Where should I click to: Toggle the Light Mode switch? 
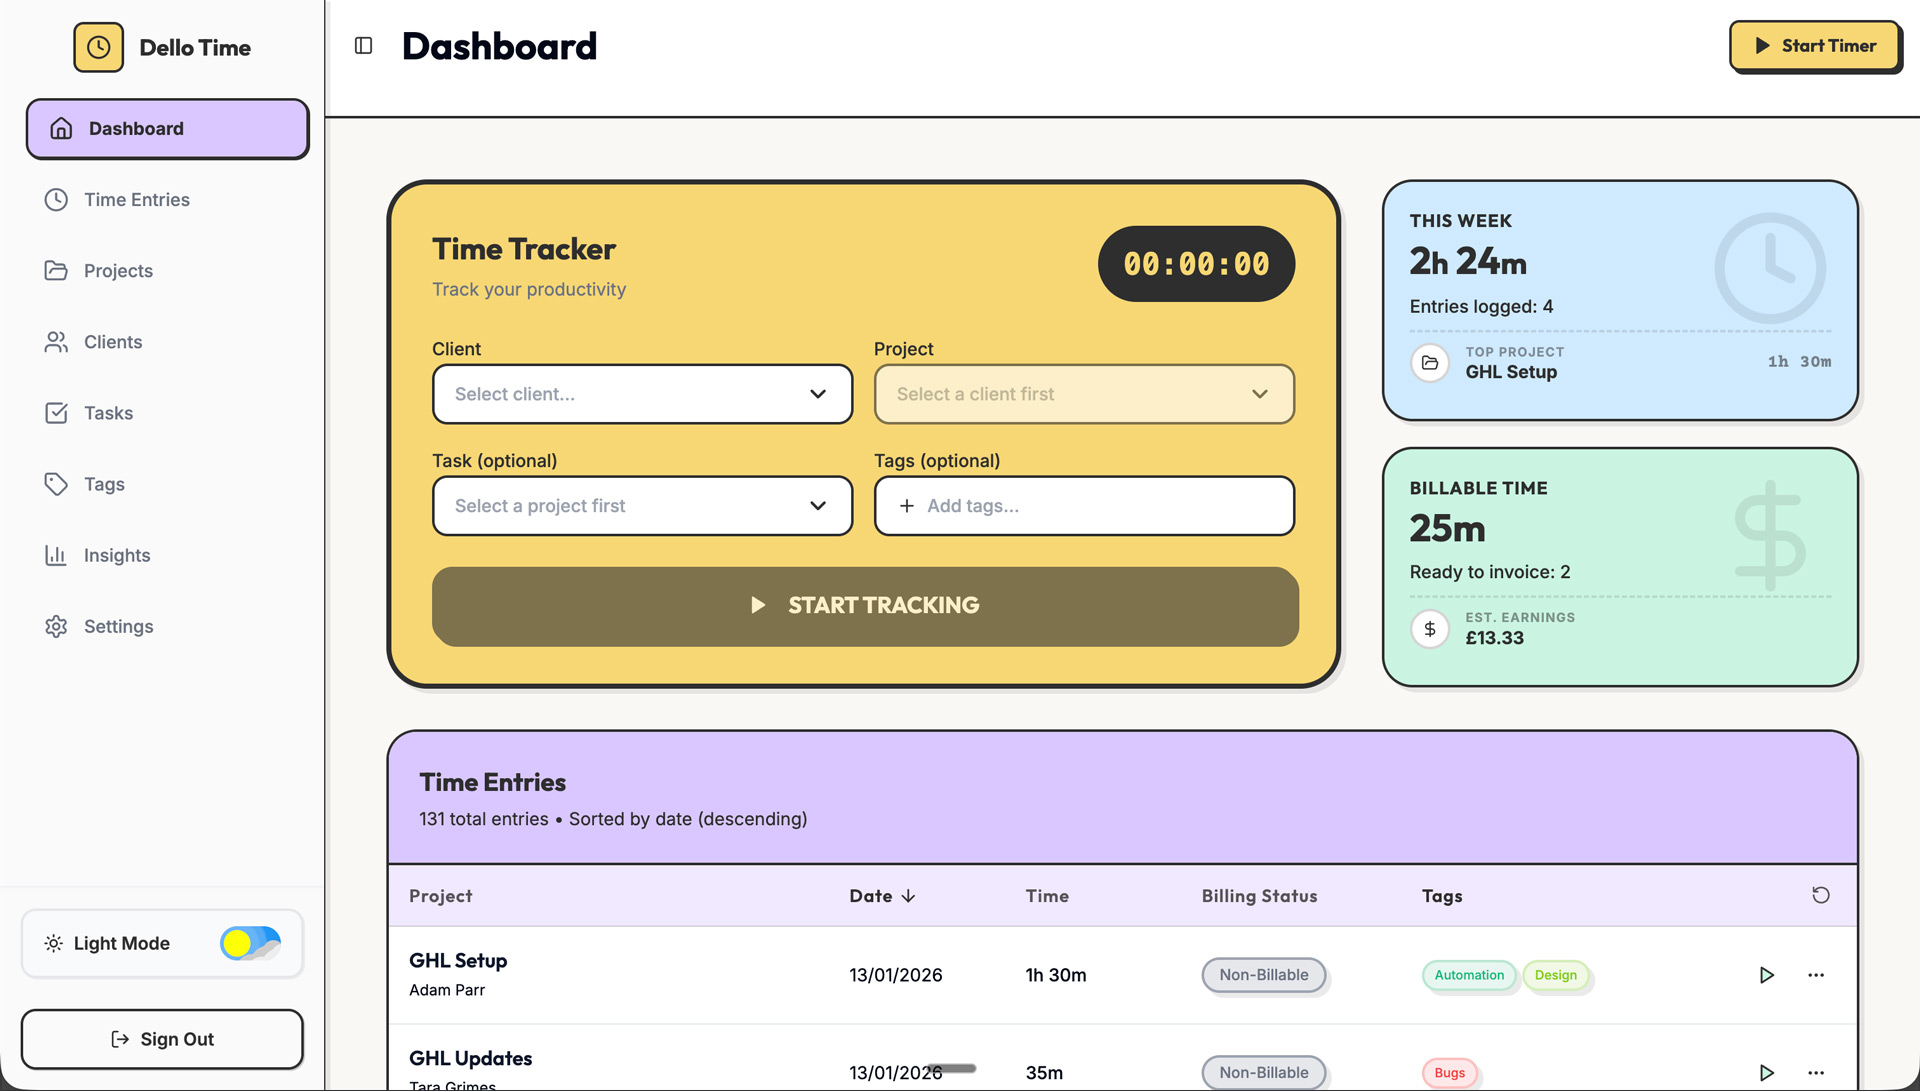(250, 943)
